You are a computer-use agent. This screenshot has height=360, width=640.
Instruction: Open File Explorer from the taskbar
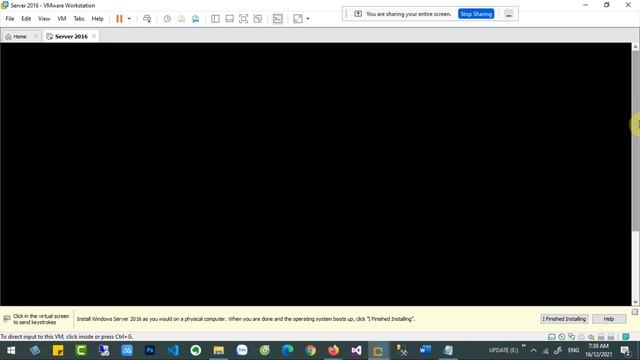tap(219, 350)
